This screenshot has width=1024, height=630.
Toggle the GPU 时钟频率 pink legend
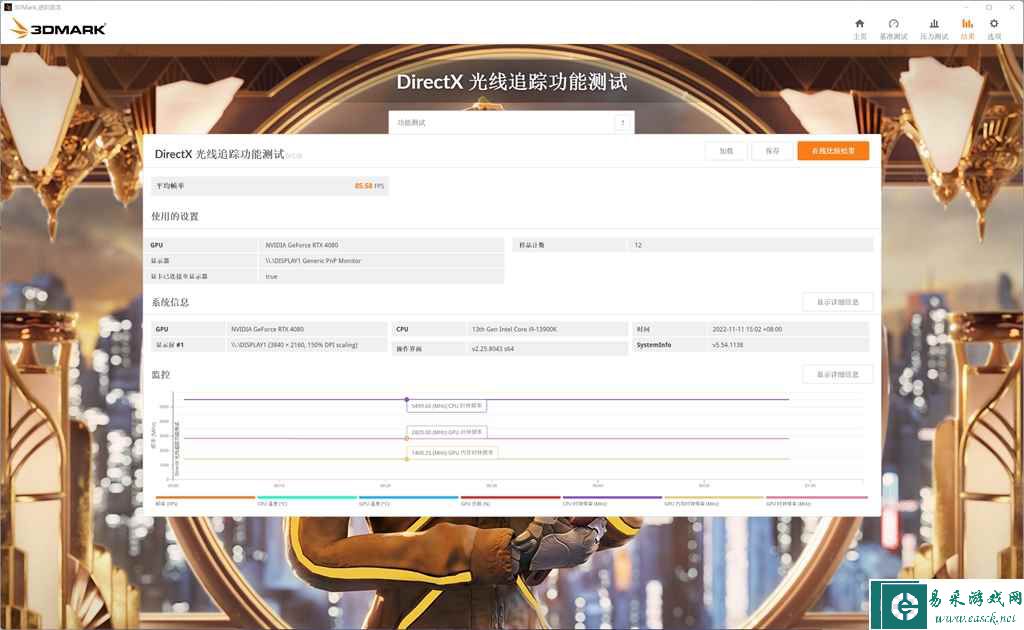tap(816, 500)
